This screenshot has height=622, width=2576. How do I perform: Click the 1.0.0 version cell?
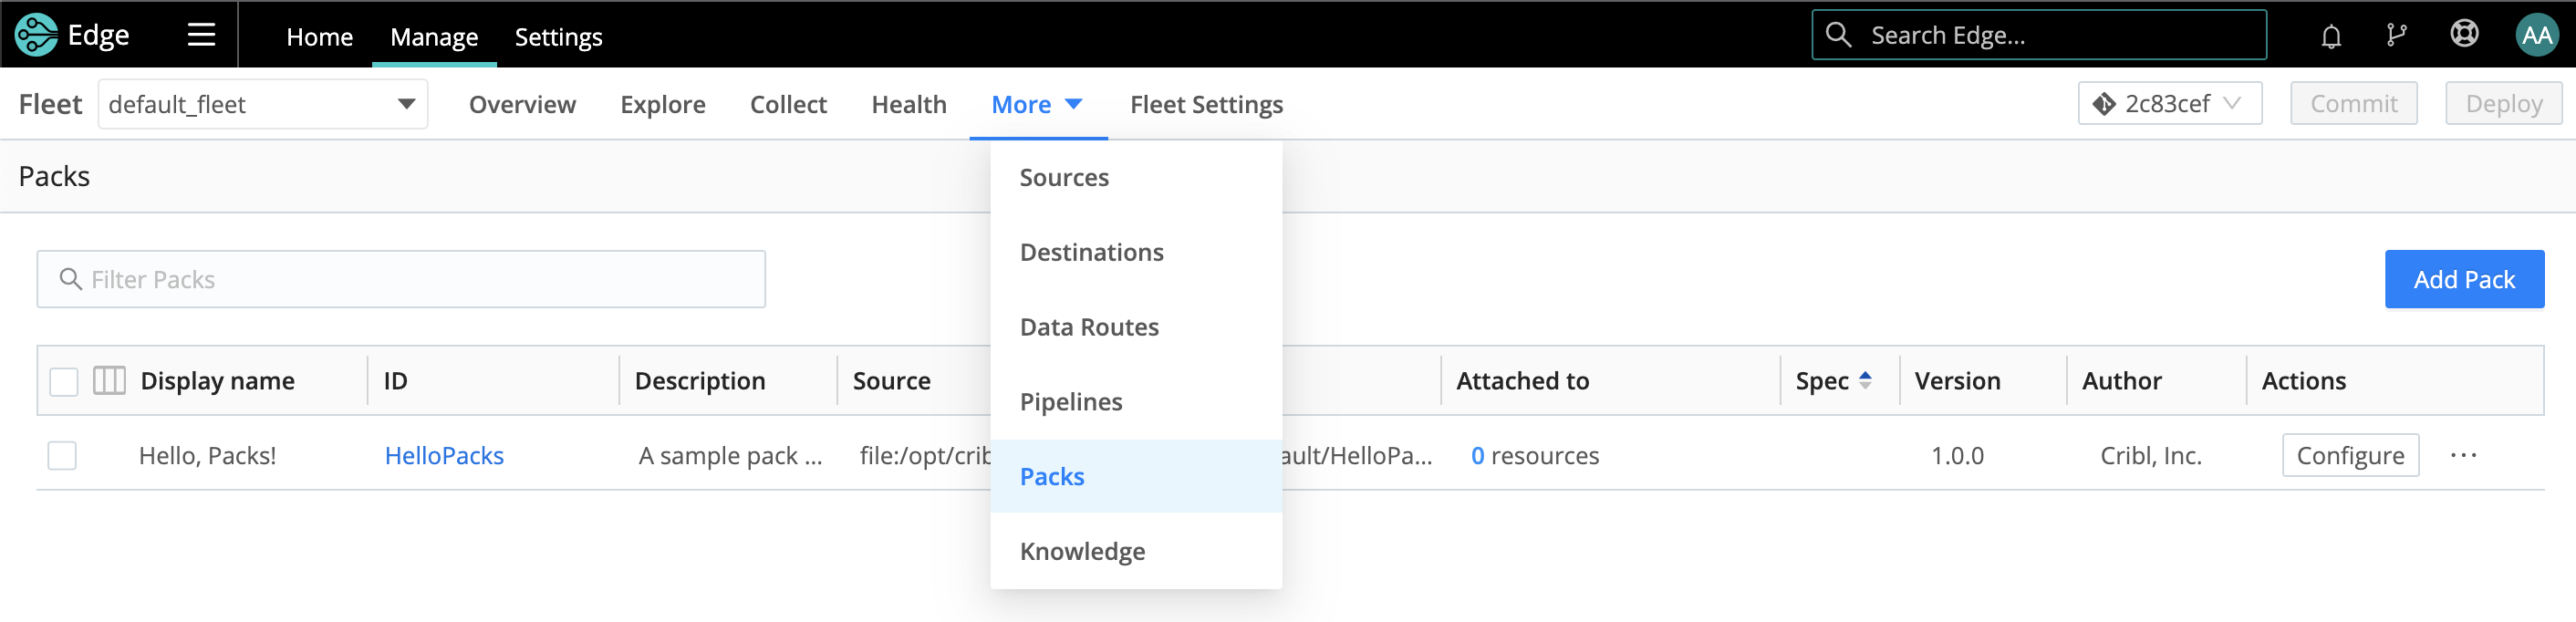point(1957,455)
